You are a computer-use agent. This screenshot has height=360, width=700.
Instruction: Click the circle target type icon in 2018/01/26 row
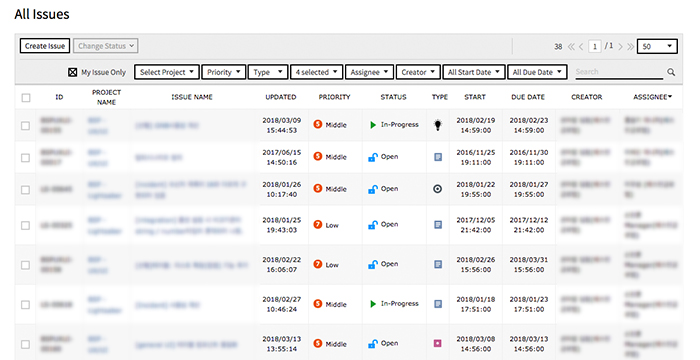pos(438,189)
